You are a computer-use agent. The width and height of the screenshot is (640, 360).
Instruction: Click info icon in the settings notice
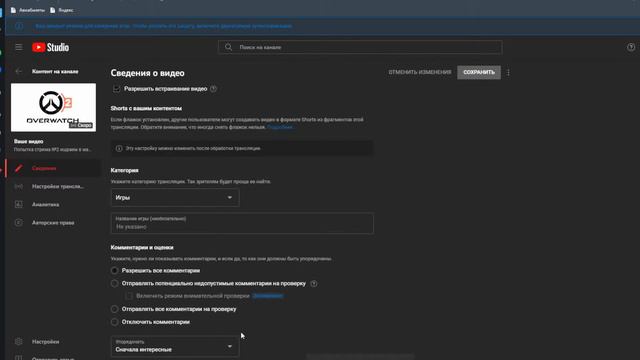119,148
